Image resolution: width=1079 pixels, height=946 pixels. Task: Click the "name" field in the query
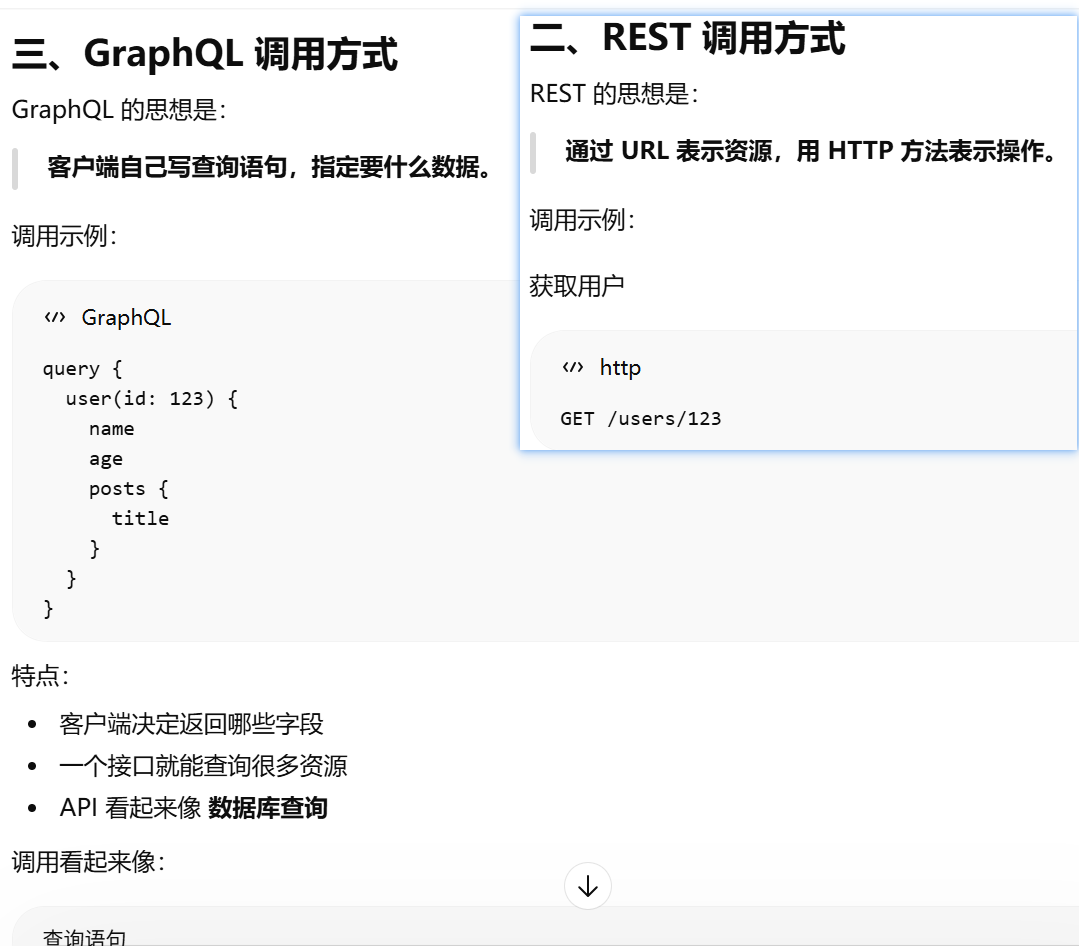click(111, 429)
